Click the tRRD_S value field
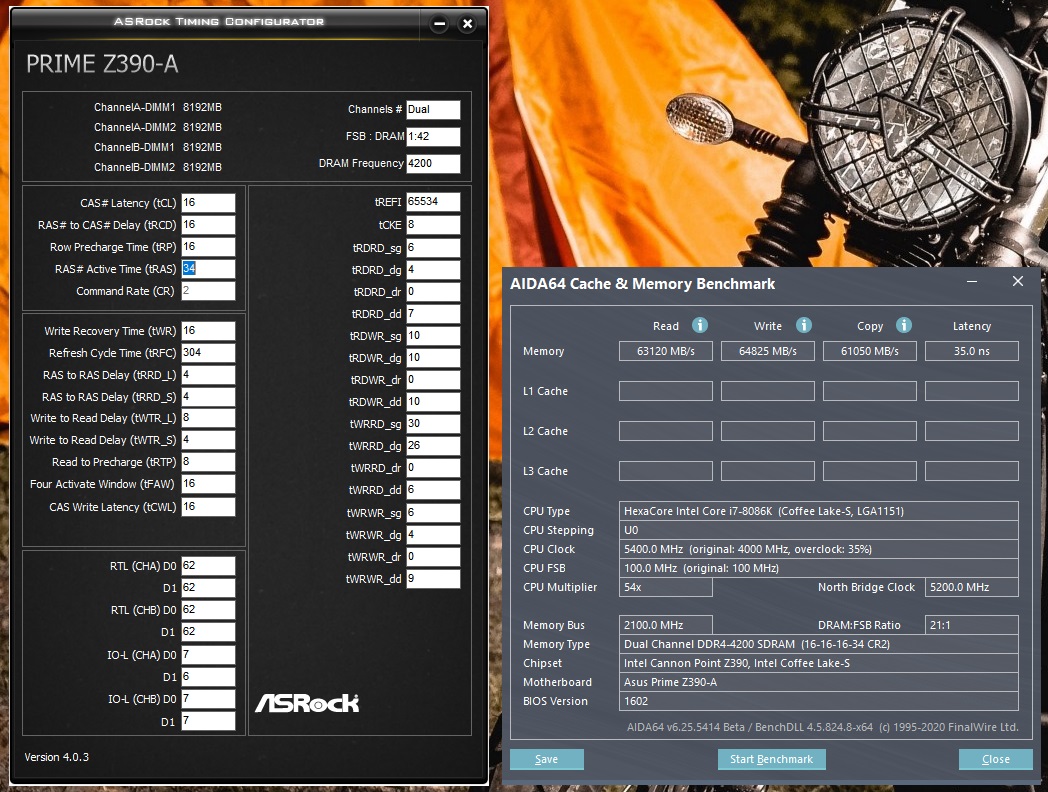The height and width of the screenshot is (792, 1048). pos(208,397)
